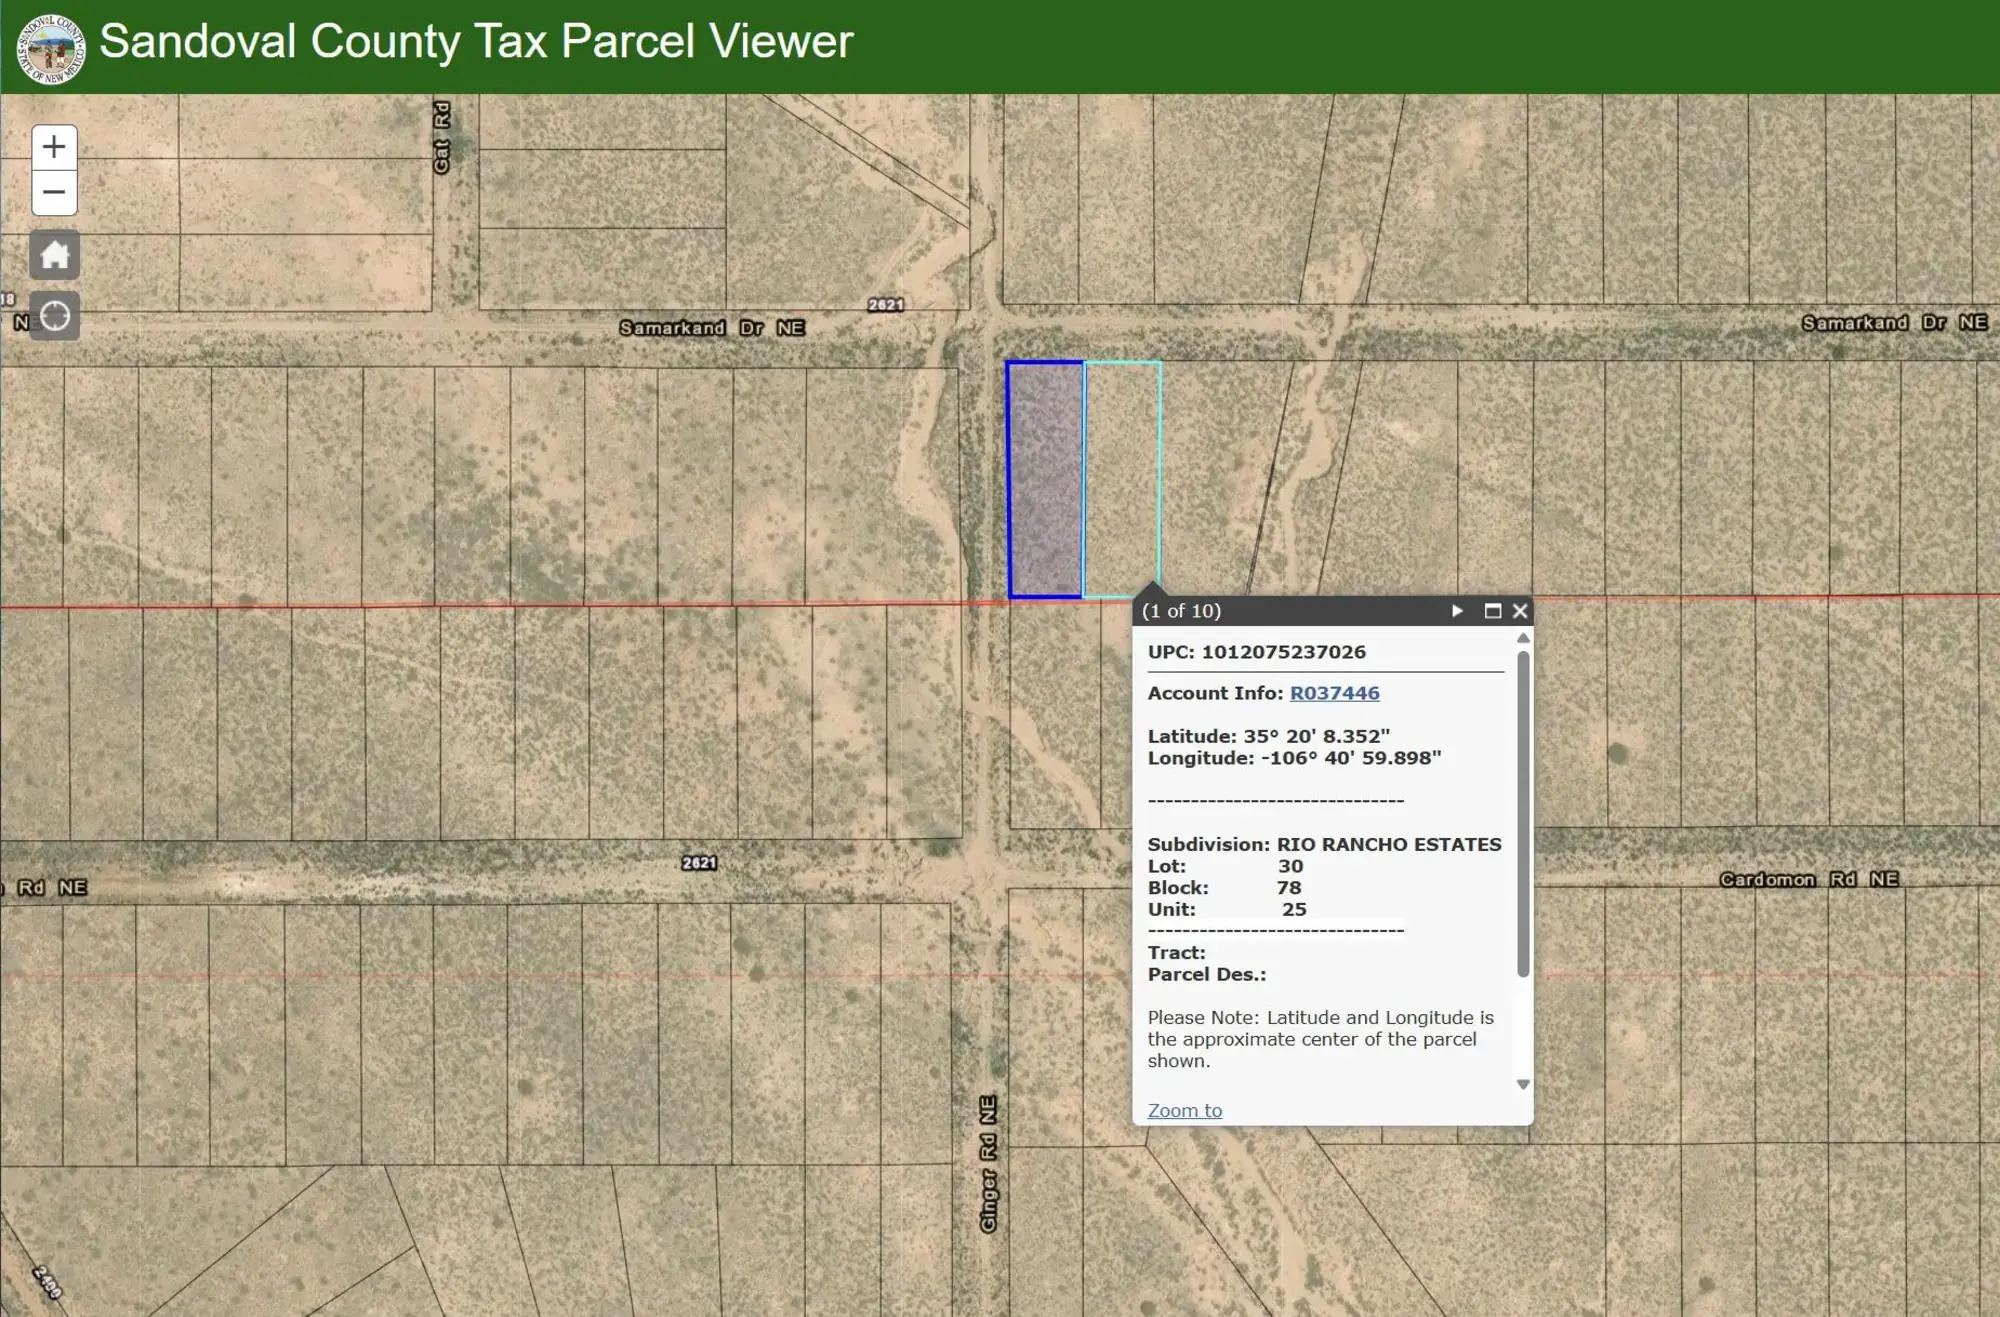This screenshot has width=2000, height=1317.
Task: Click the find my location icon
Action: point(54,316)
